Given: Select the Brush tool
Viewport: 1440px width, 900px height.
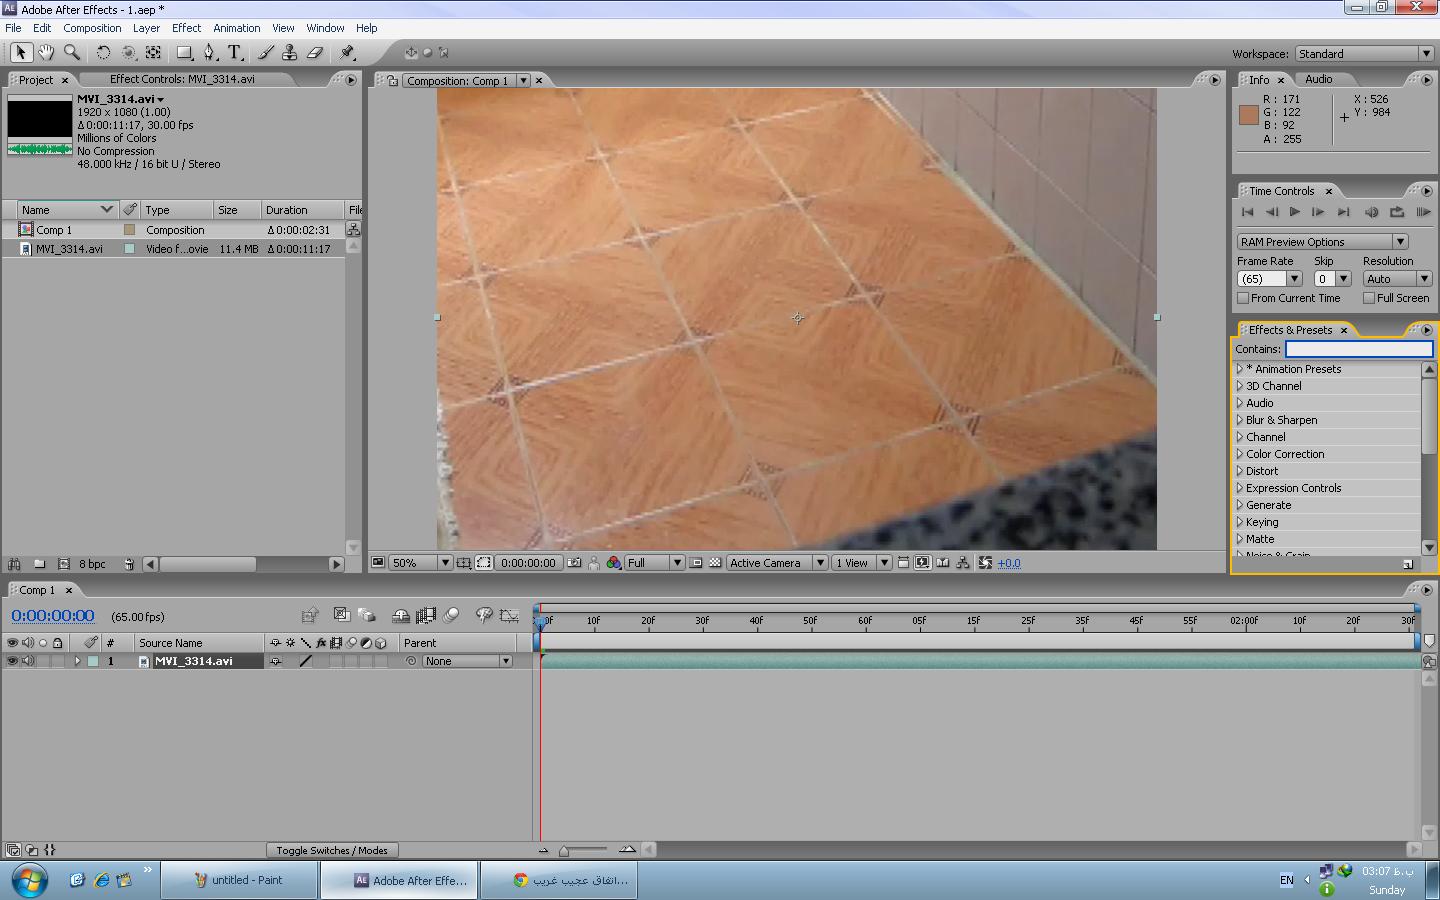Looking at the screenshot, I should [x=266, y=52].
